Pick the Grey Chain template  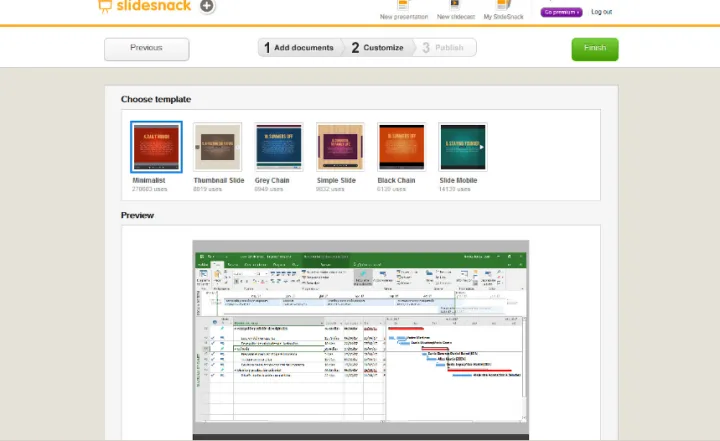point(279,148)
